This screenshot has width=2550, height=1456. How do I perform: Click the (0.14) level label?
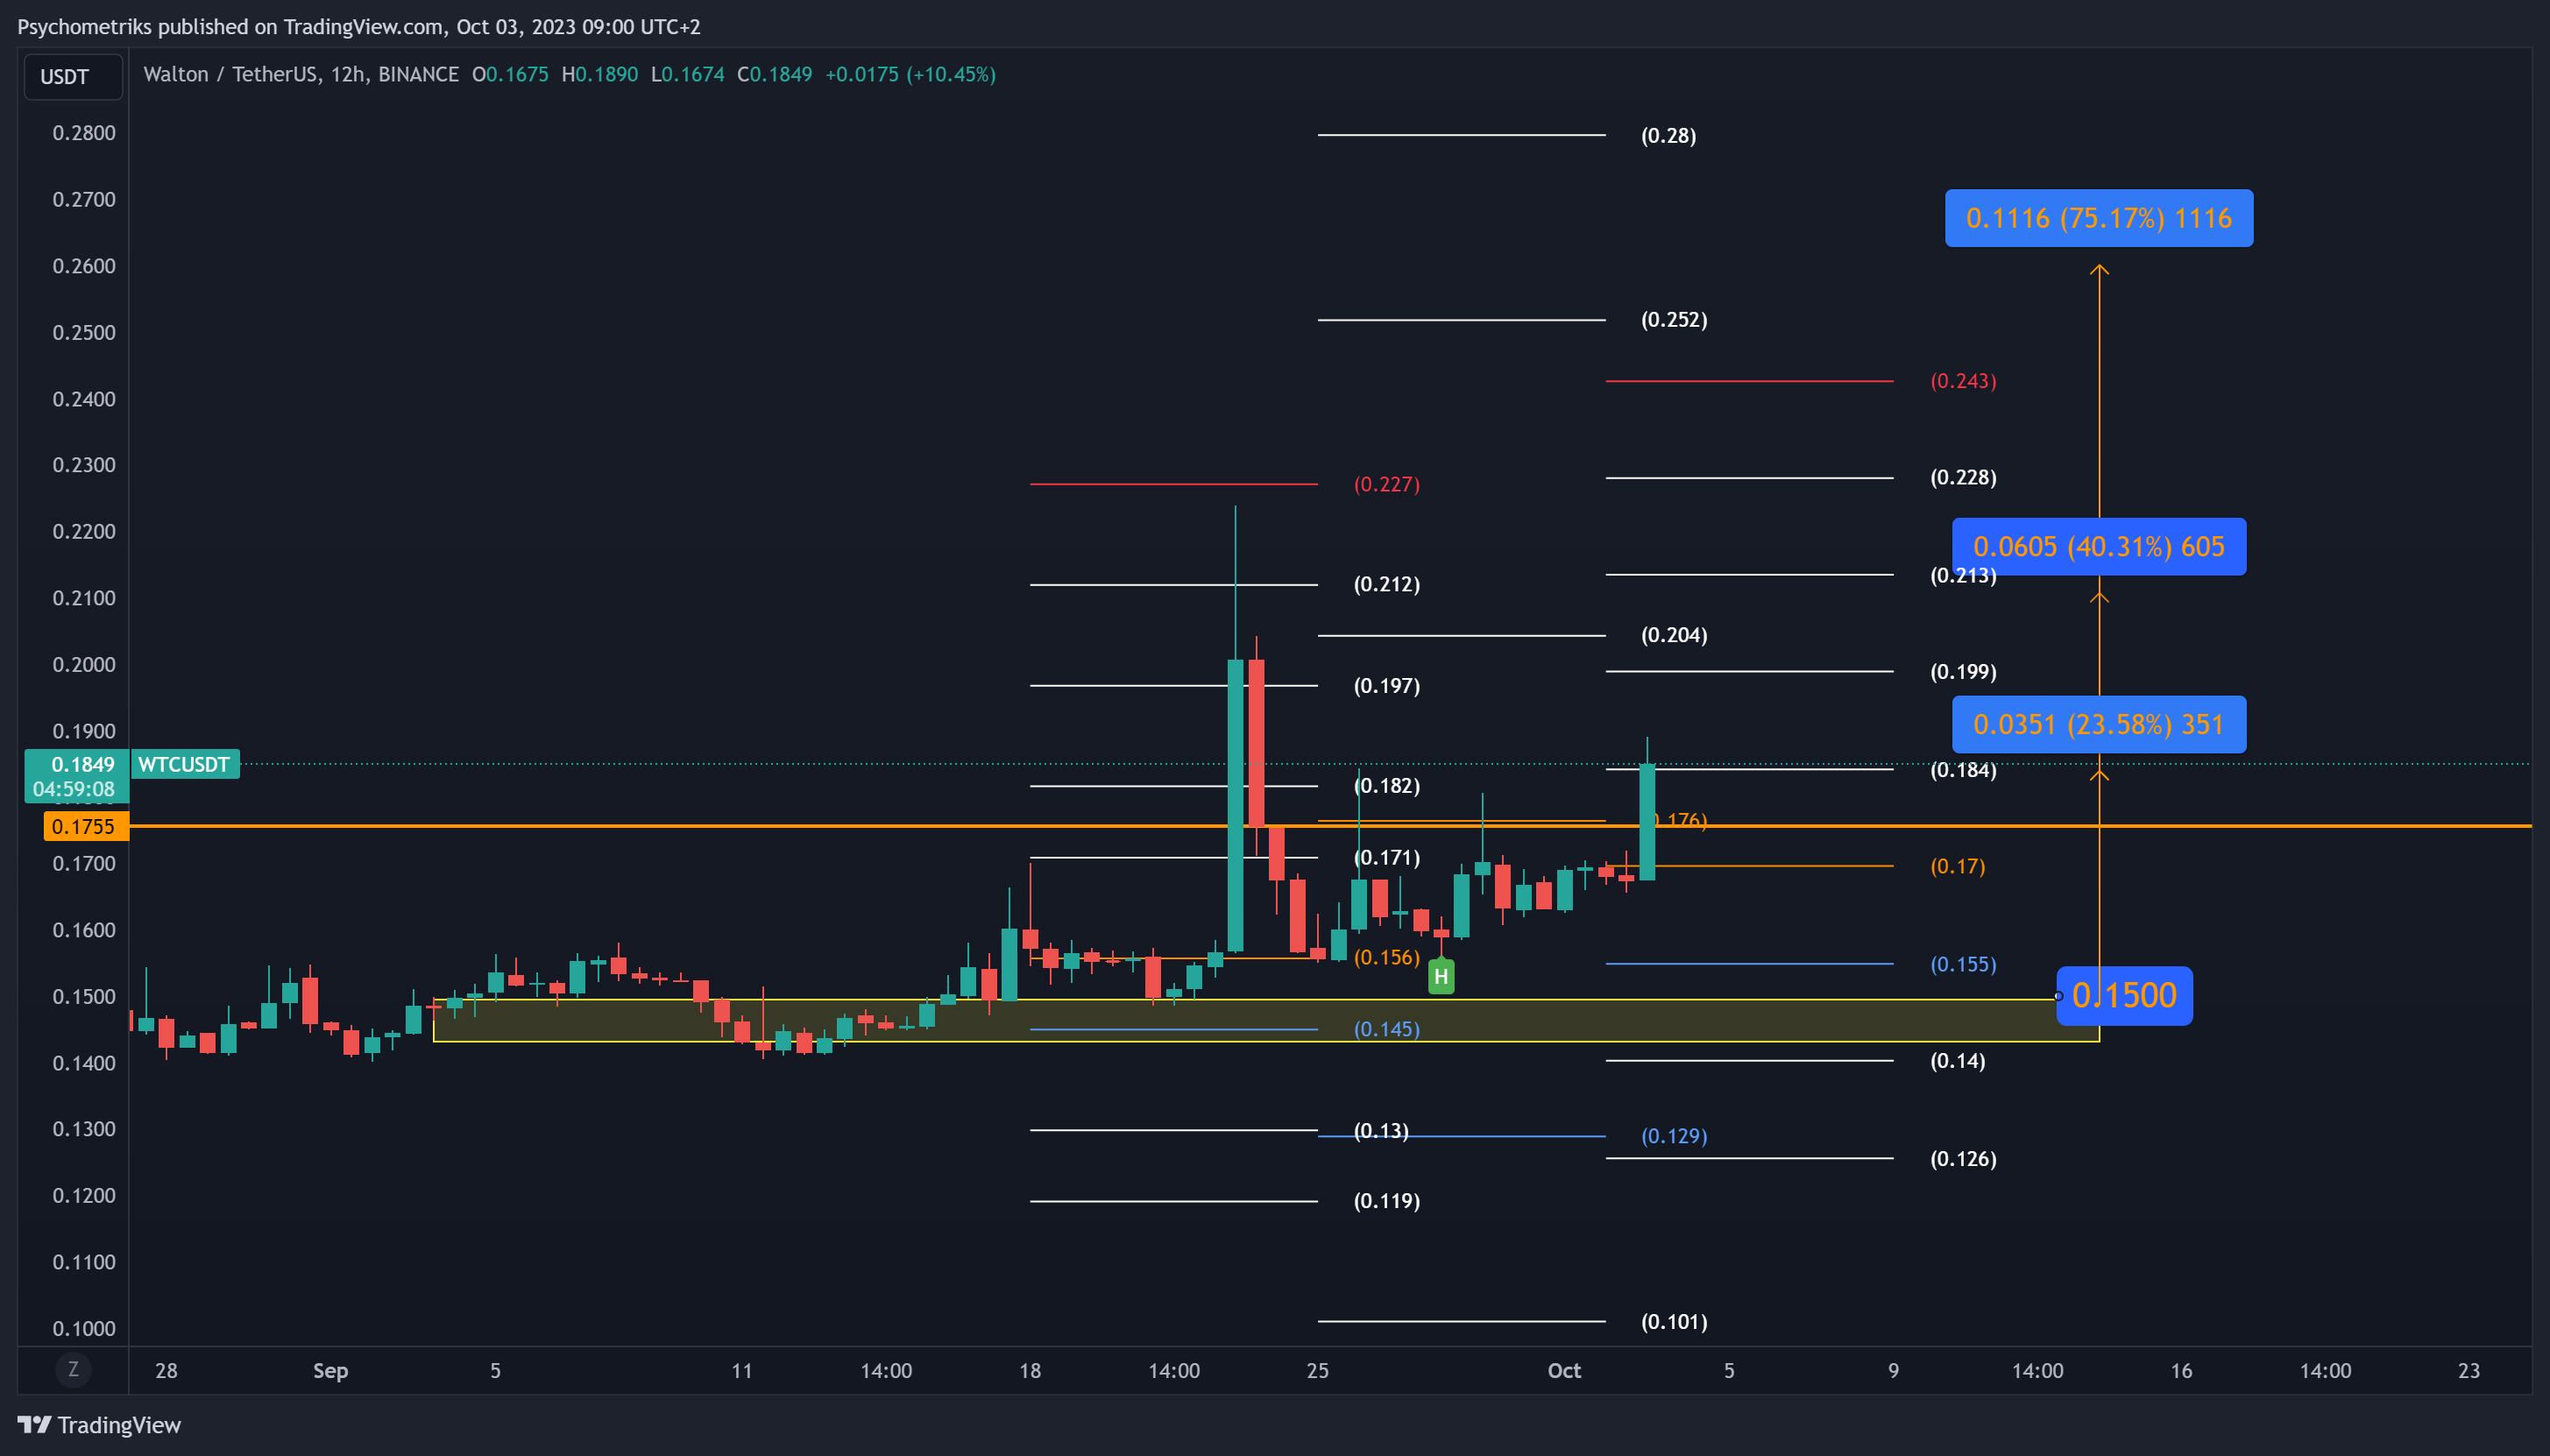click(x=1957, y=1060)
